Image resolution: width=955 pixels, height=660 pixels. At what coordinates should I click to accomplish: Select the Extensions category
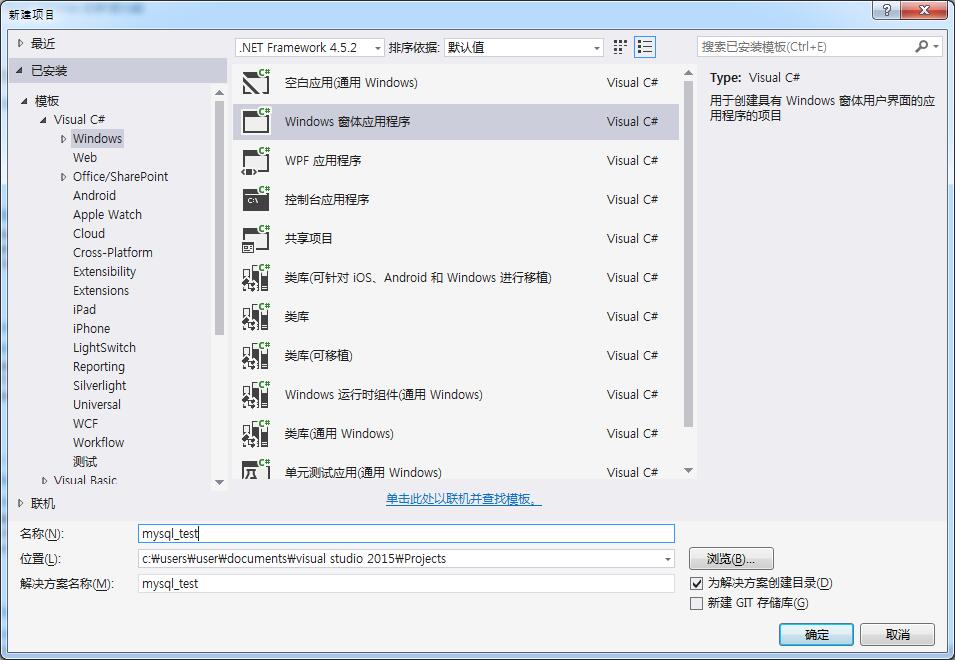click(101, 290)
